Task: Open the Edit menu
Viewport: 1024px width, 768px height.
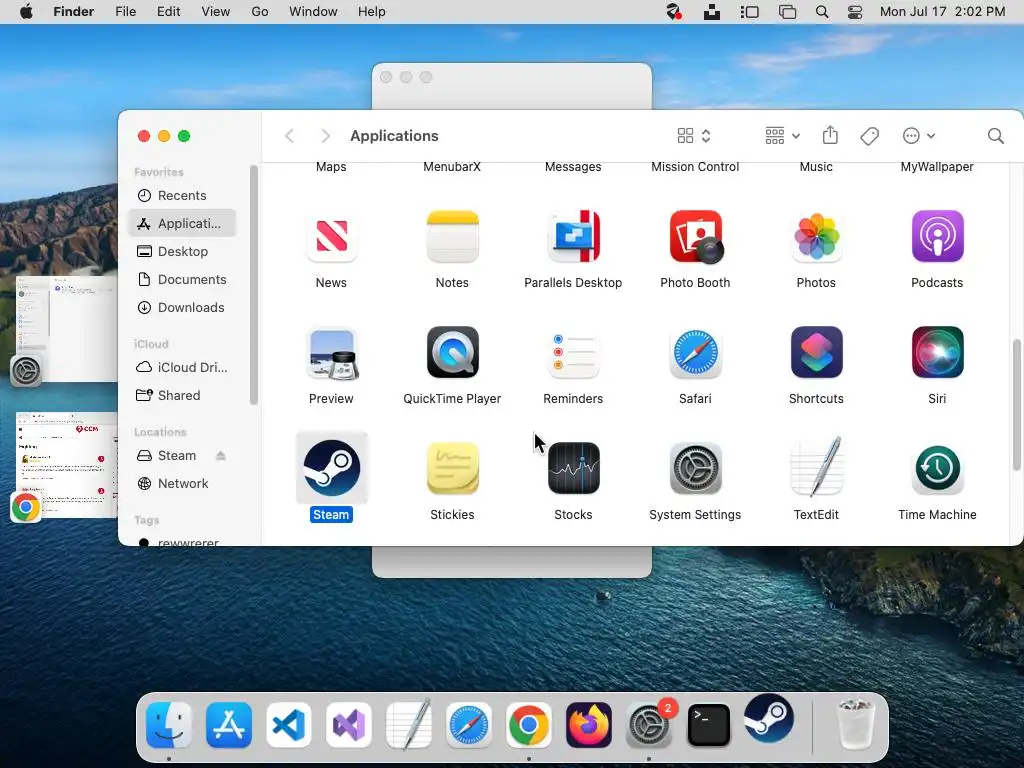Action: (168, 12)
